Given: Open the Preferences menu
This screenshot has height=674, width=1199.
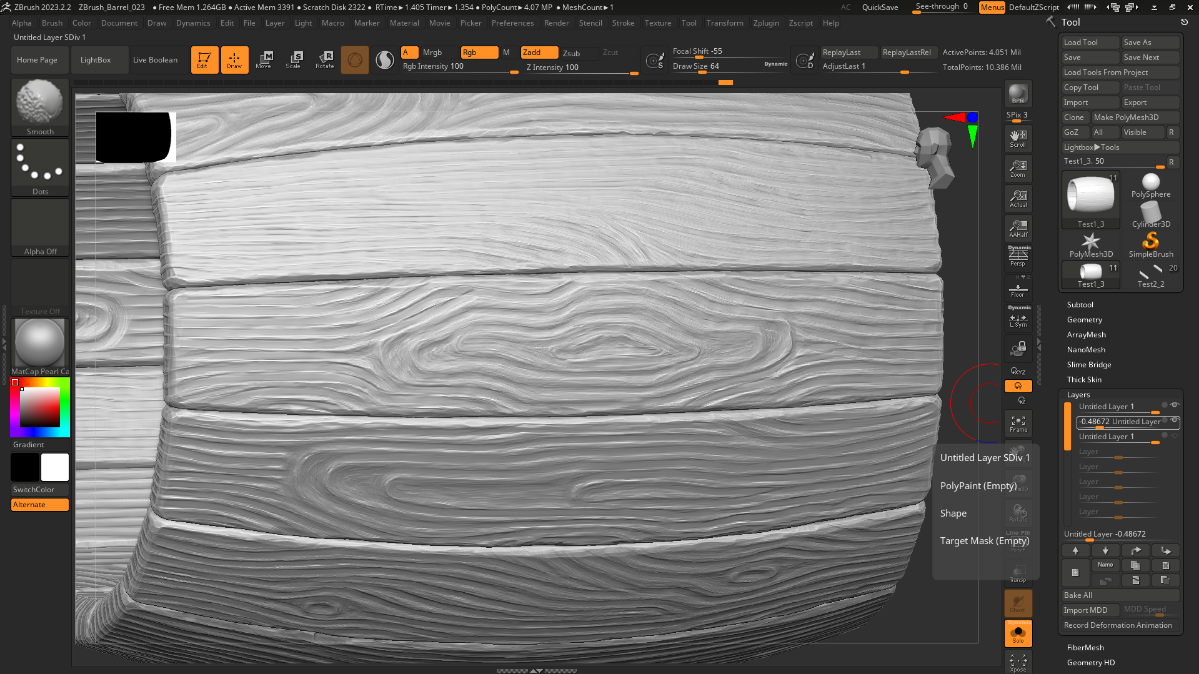Looking at the screenshot, I should click(x=512, y=23).
